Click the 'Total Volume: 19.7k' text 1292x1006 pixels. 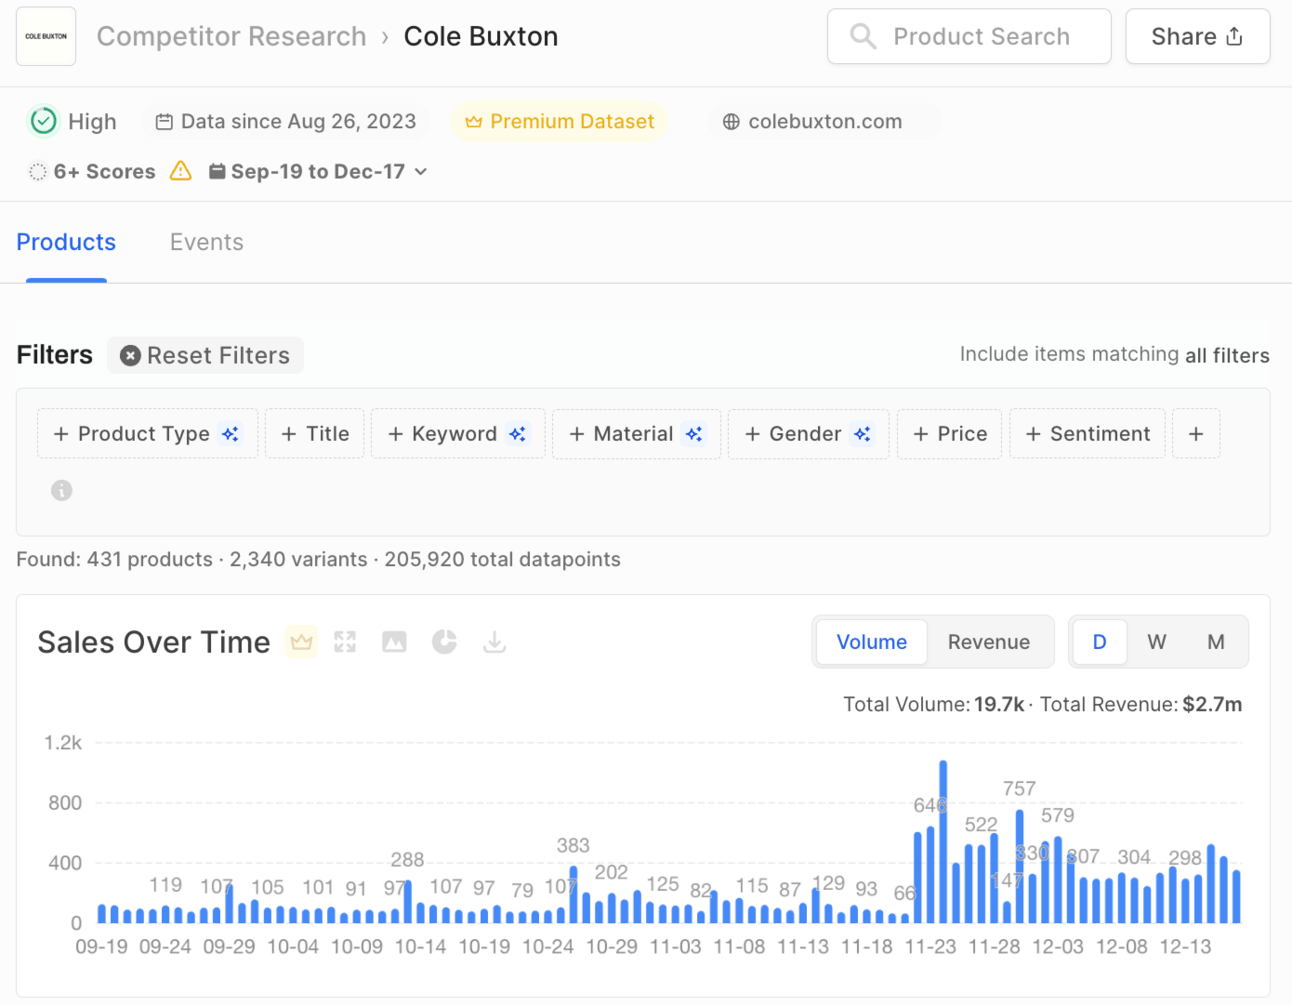click(934, 704)
